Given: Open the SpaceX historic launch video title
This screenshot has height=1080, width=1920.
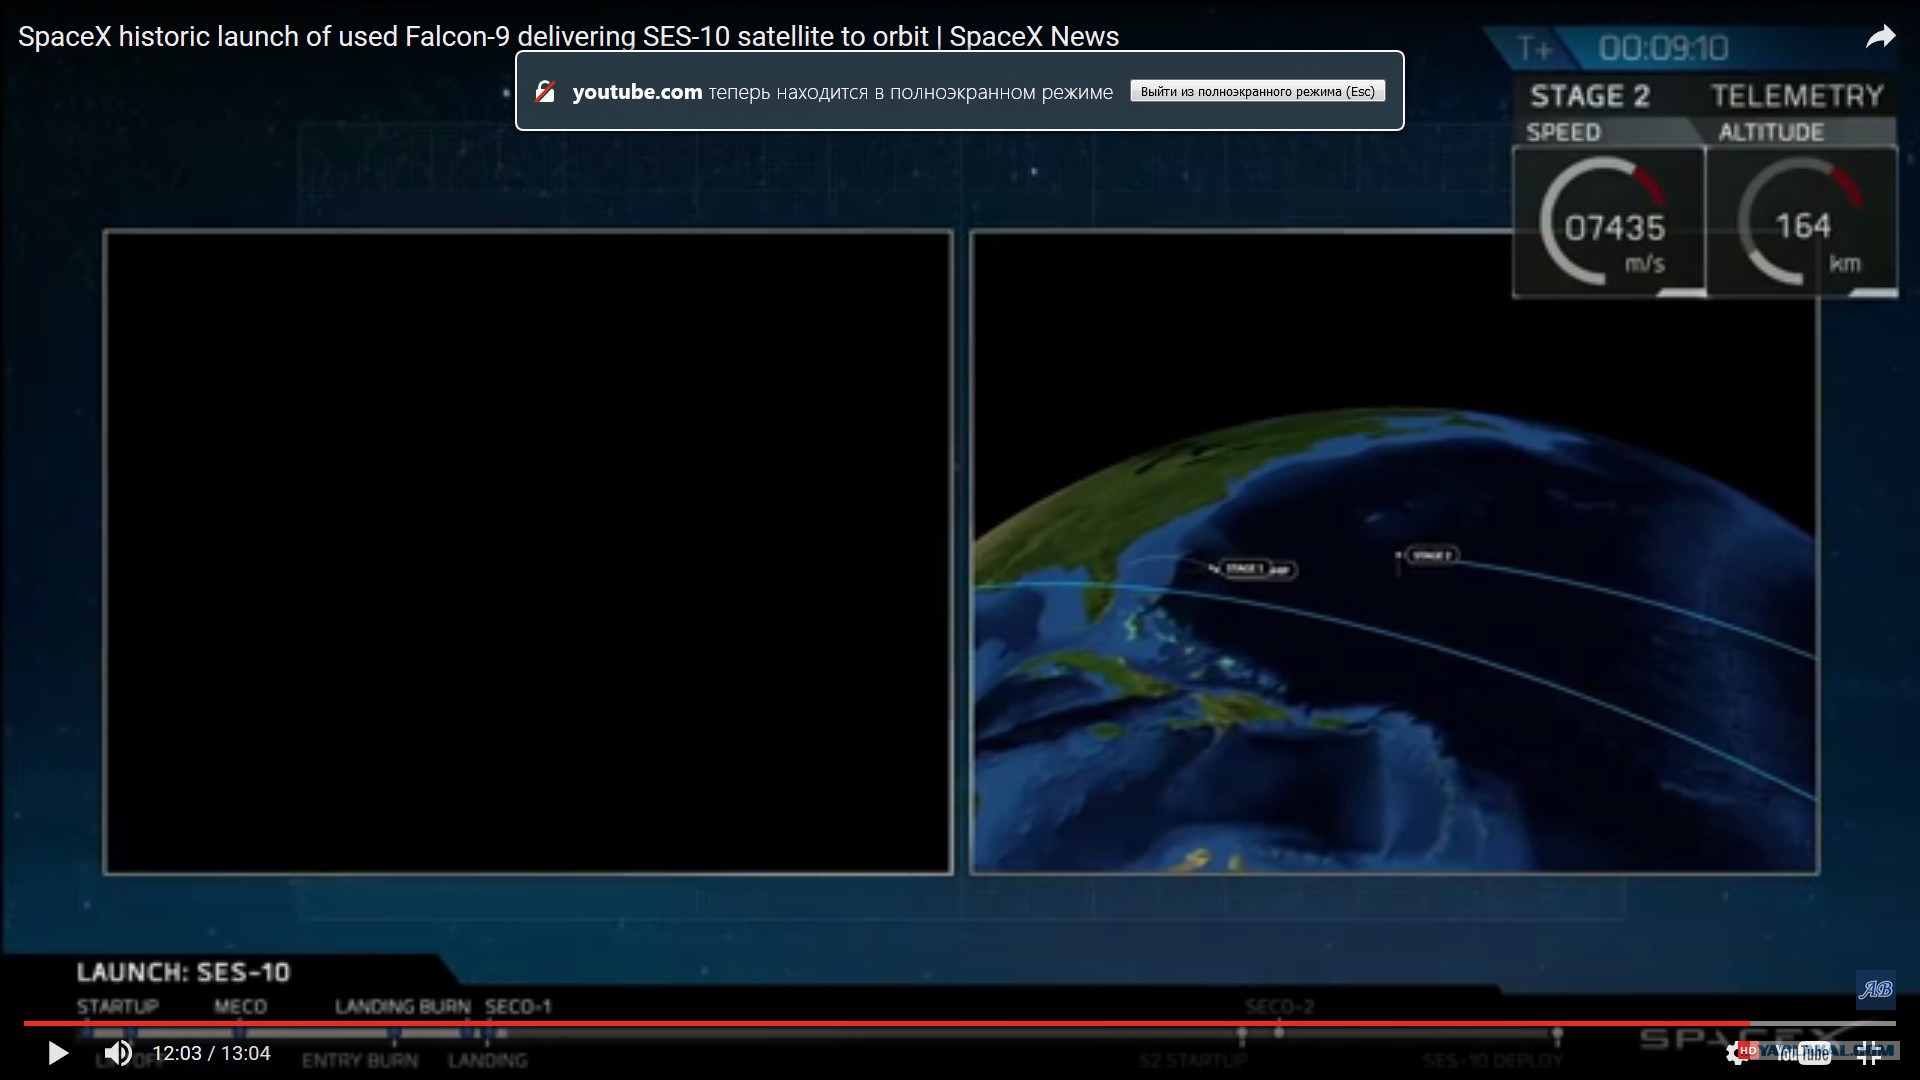Looking at the screenshot, I should tap(568, 37).
